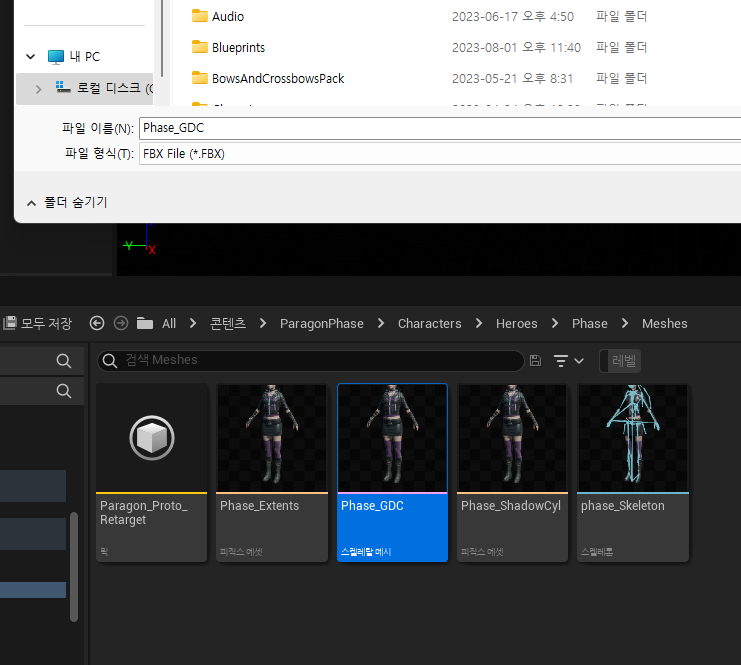Image resolution: width=741 pixels, height=665 pixels.
Task: Open the asset filter dropdown
Action: point(569,361)
